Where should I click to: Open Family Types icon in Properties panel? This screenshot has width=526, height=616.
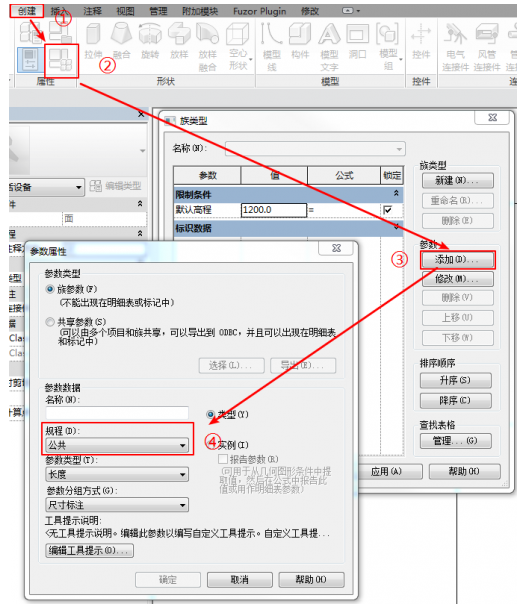(61, 60)
